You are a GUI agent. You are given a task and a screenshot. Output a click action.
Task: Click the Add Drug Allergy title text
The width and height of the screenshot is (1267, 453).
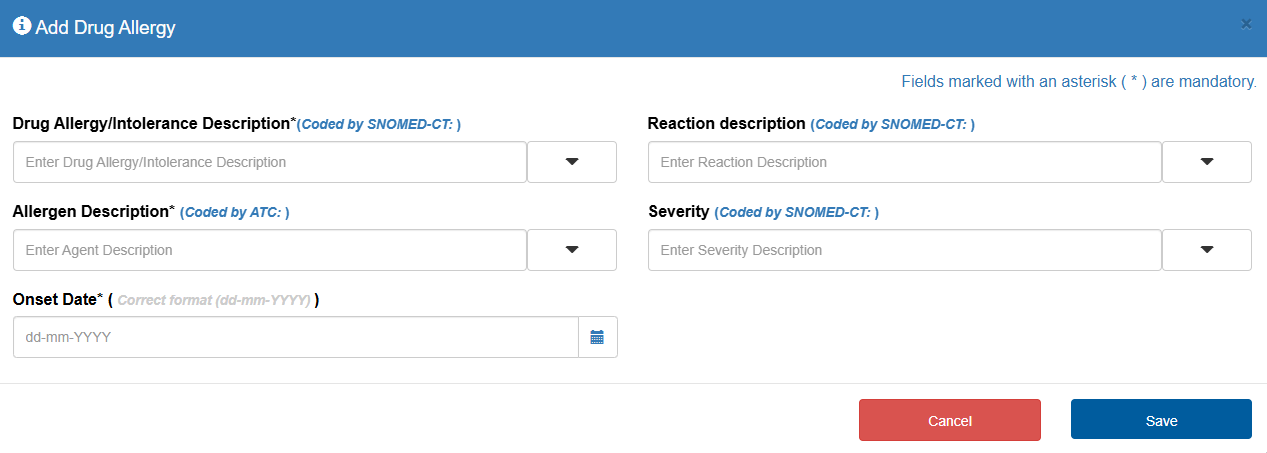(x=105, y=28)
